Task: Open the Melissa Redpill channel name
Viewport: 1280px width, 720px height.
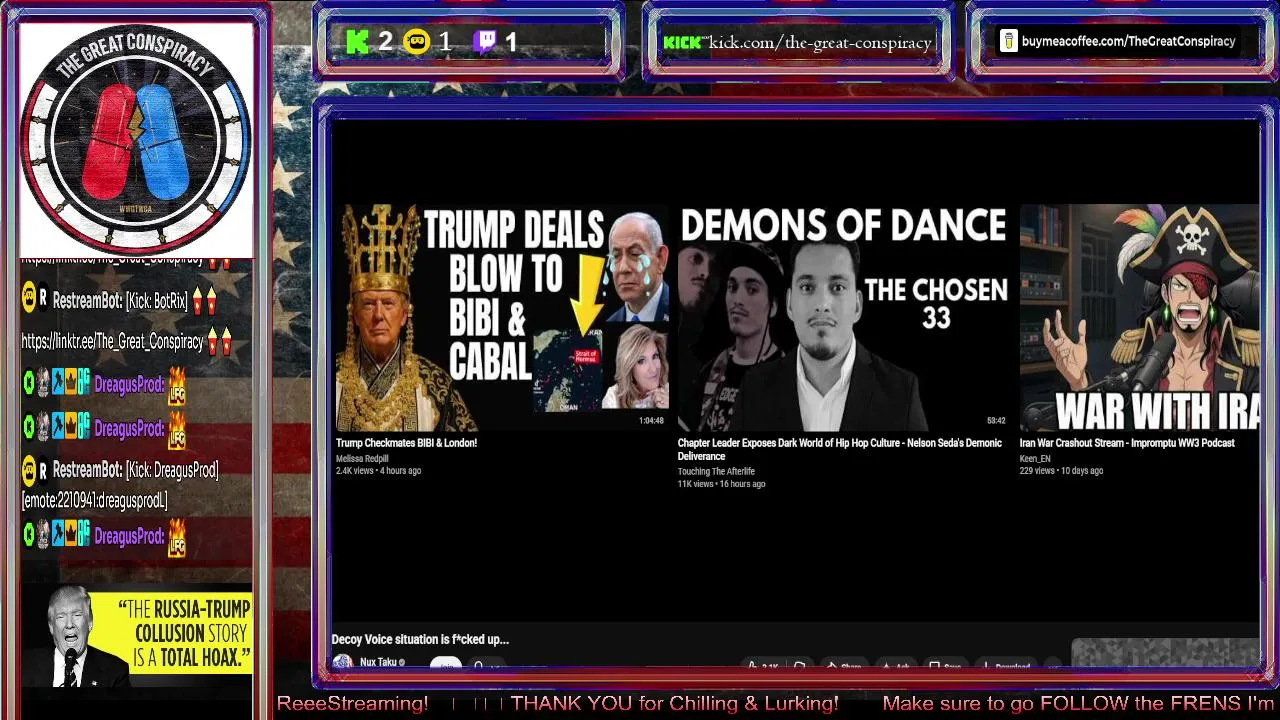Action: [362, 459]
